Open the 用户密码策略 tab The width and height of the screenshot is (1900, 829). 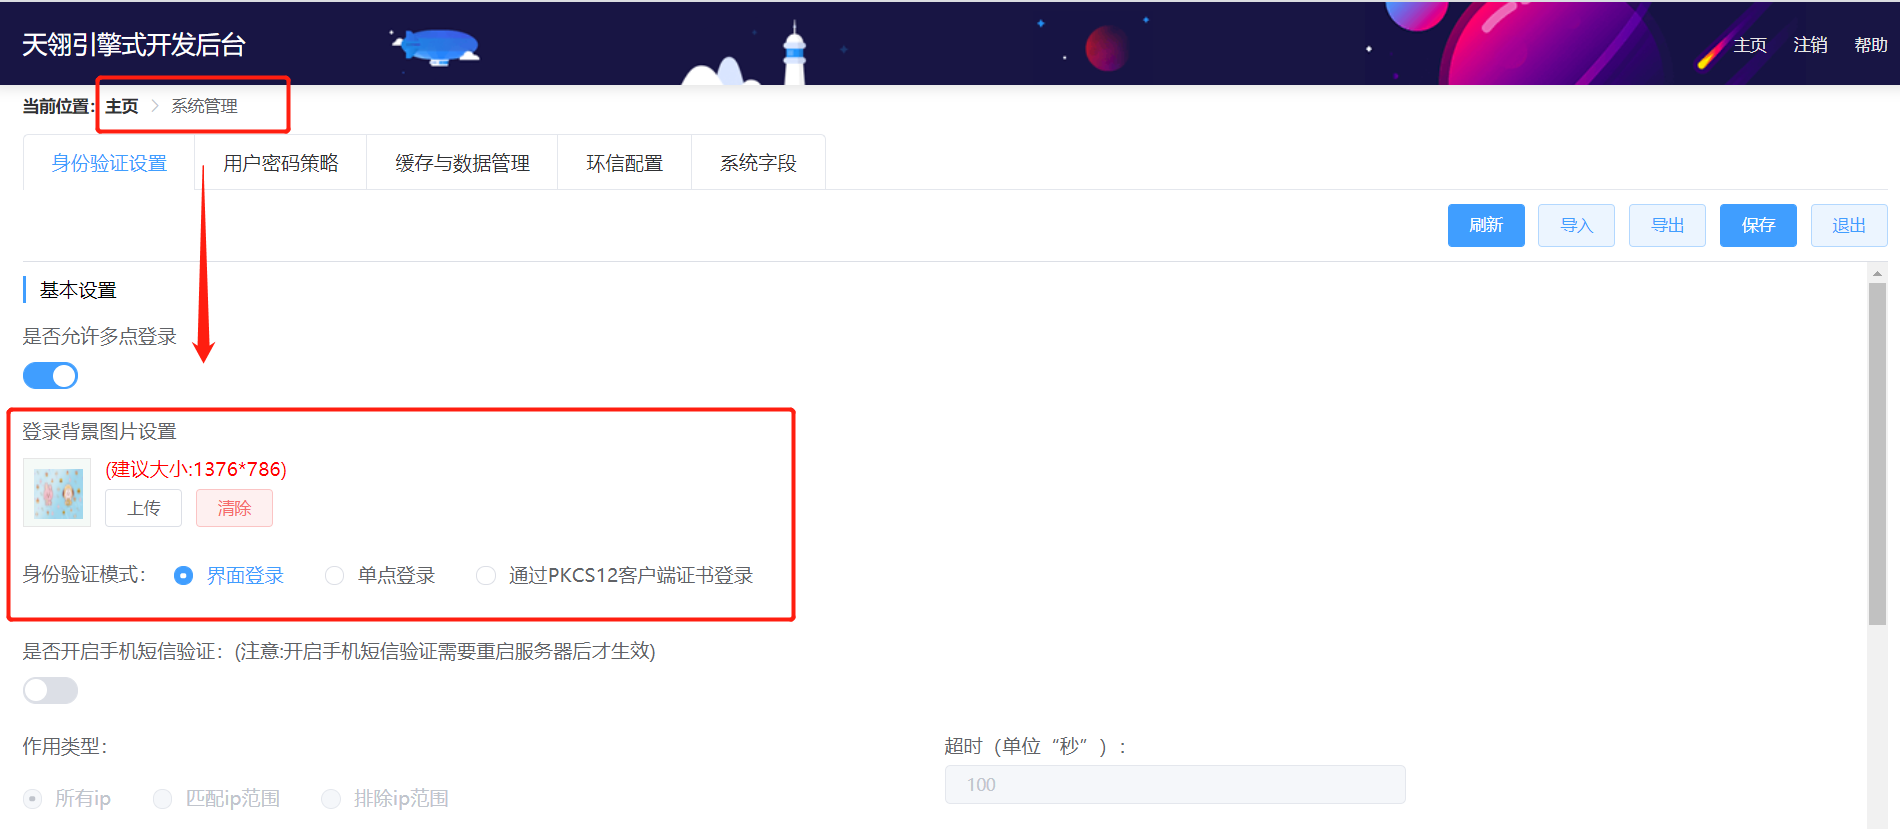(x=281, y=163)
